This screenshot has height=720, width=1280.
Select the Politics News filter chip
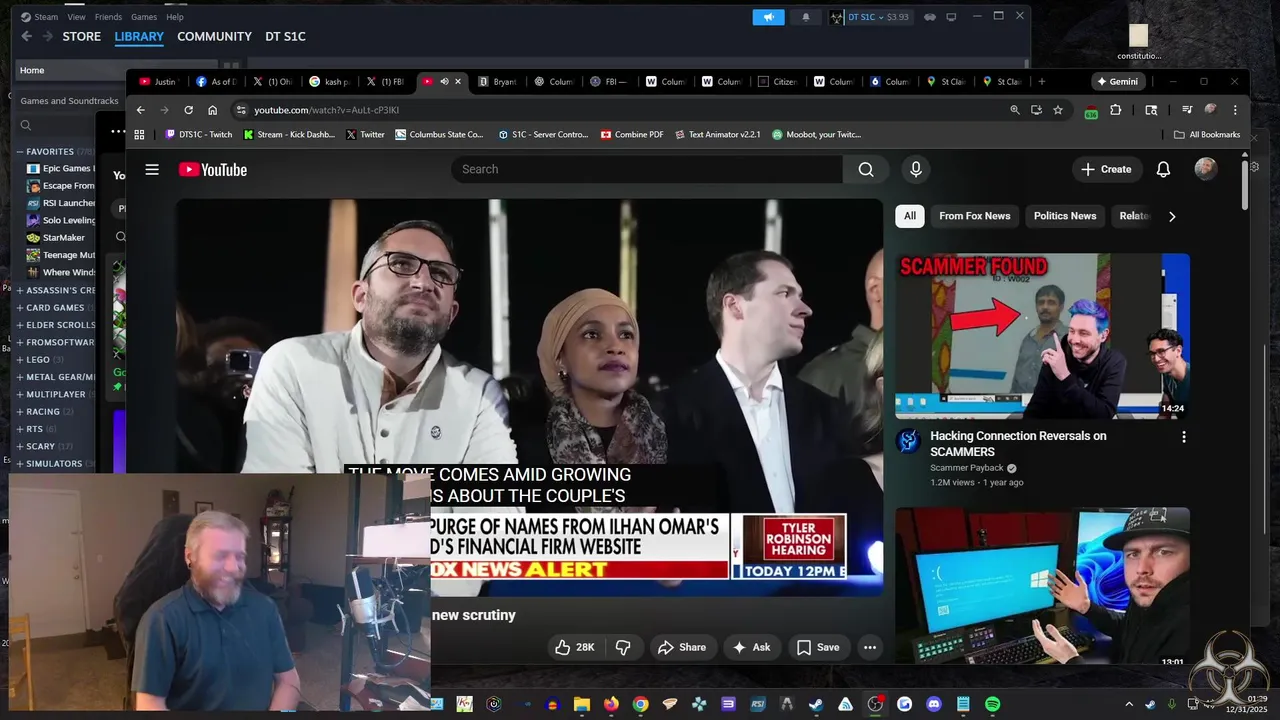pos(1065,216)
